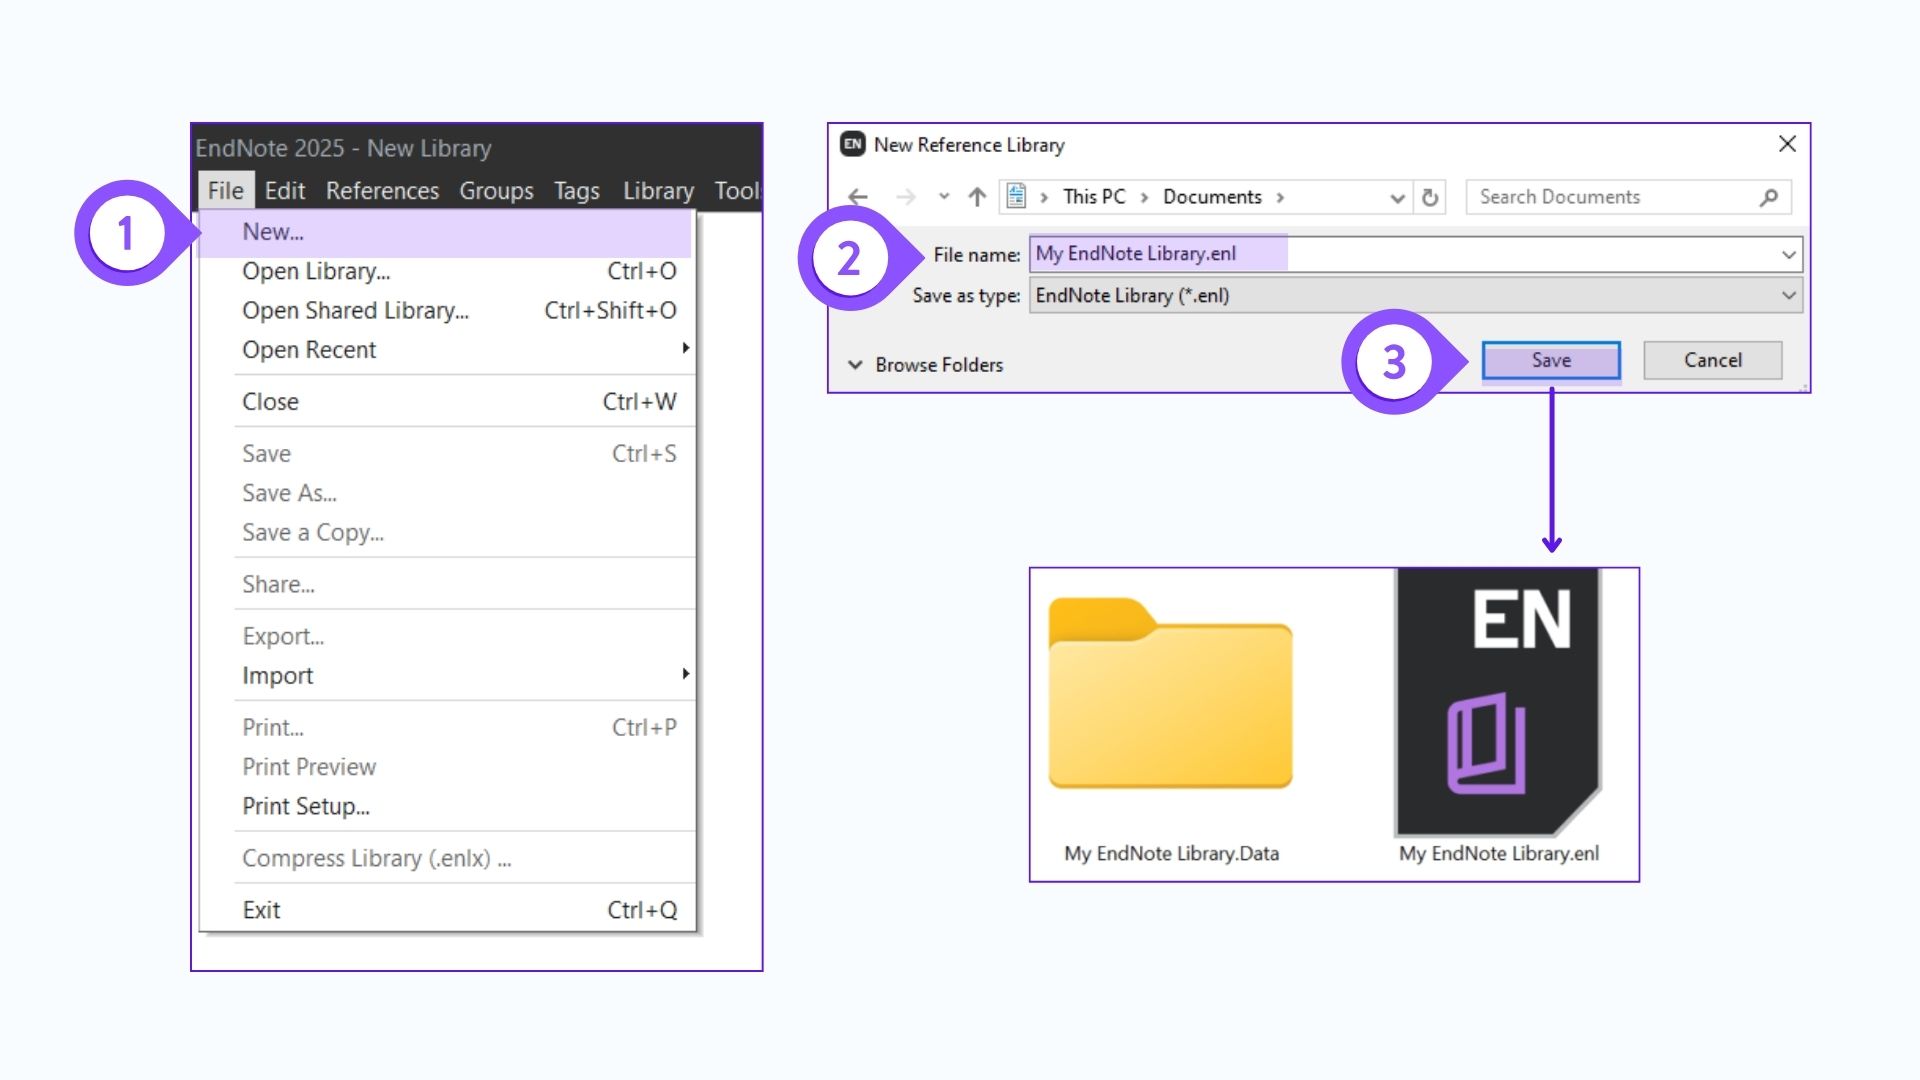Click the refresh icon beside address bar
The image size is (1920, 1080).
click(1430, 197)
